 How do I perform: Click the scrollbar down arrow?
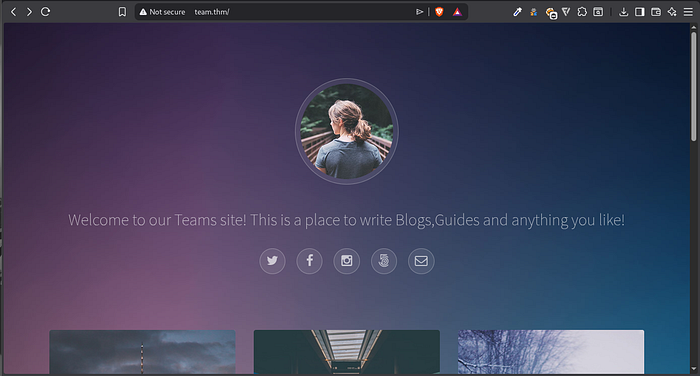[694, 369]
